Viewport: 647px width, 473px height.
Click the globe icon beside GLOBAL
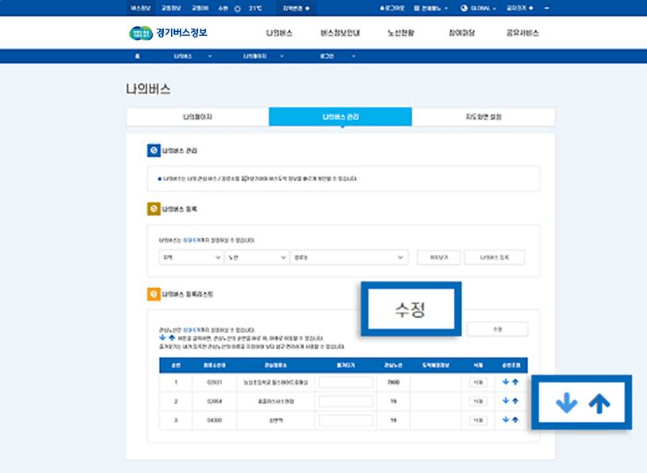pyautogui.click(x=464, y=8)
